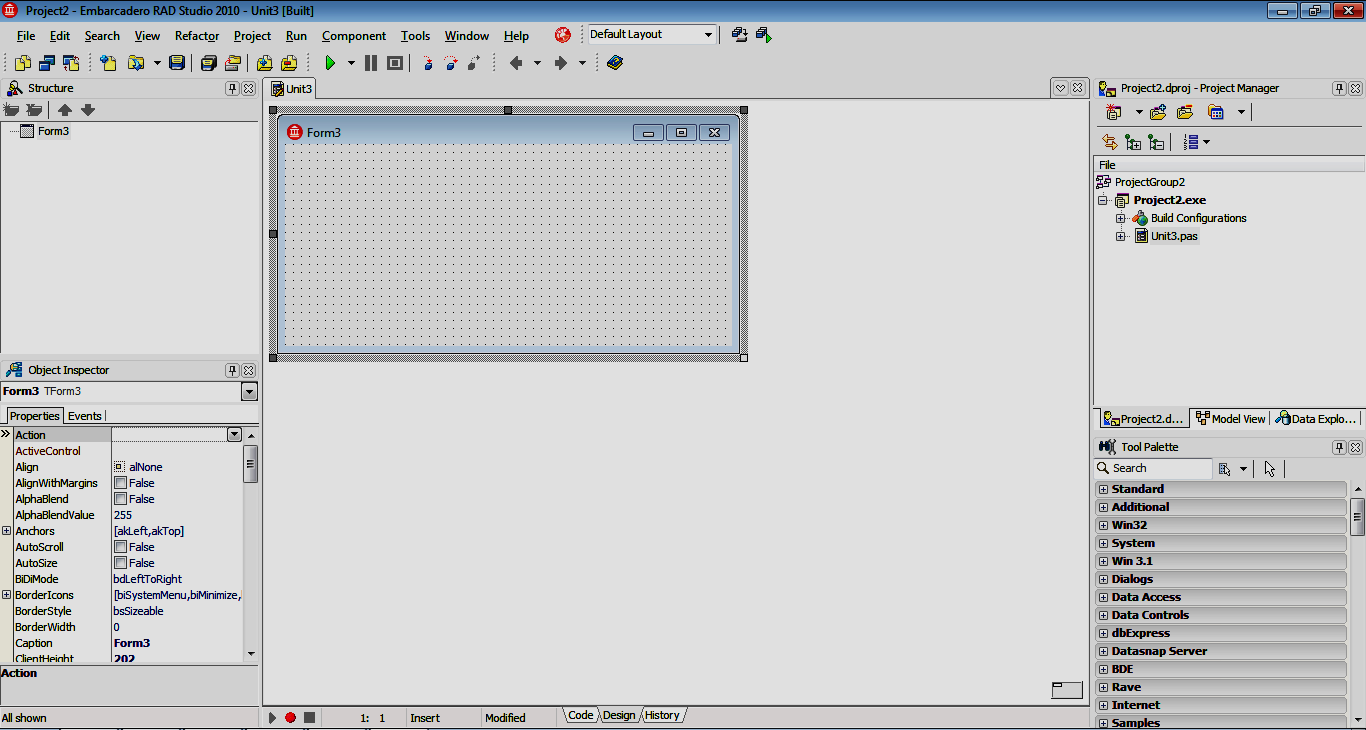Pin the Tool Palette panel

(x=1339, y=447)
